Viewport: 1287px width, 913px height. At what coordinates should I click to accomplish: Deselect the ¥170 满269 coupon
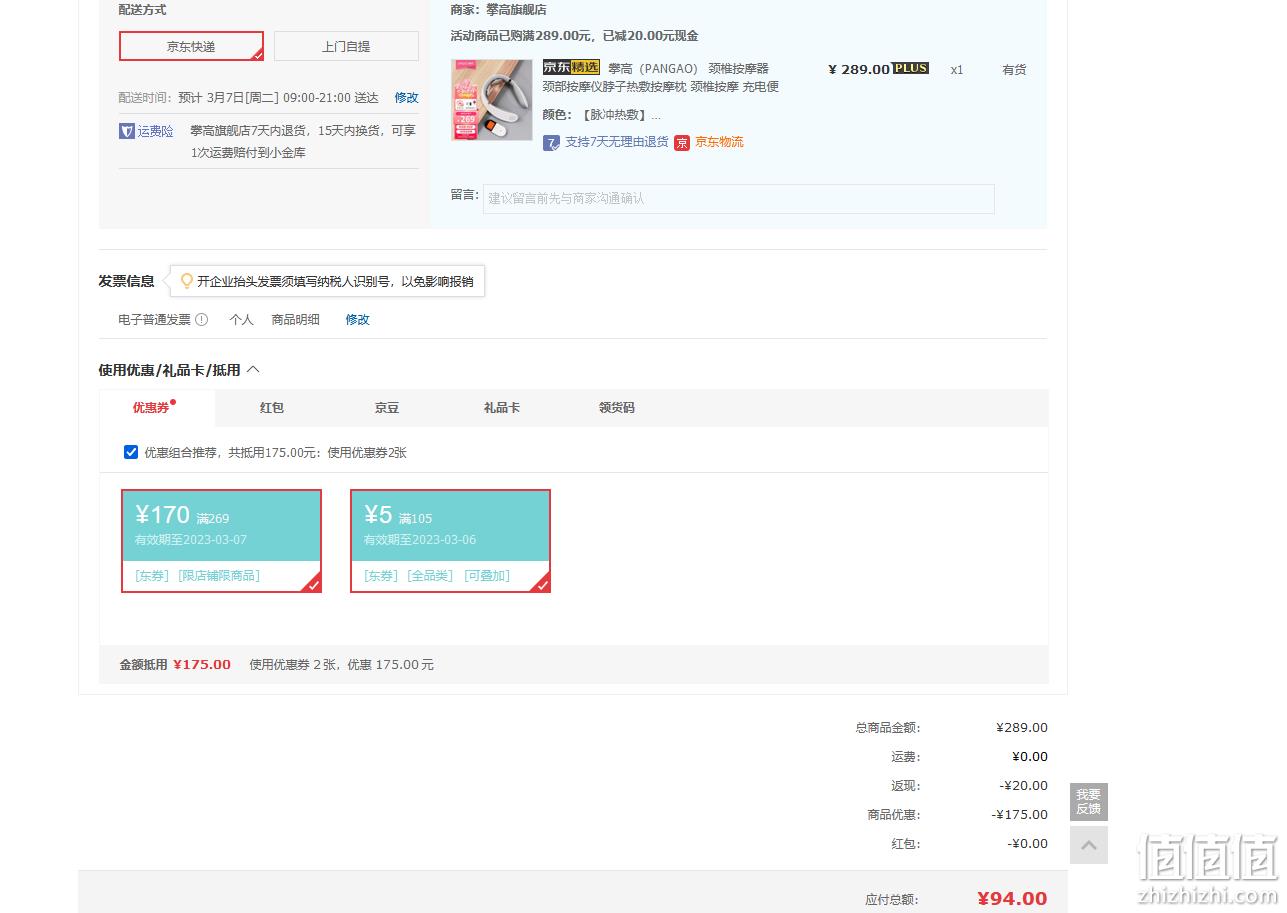point(221,541)
